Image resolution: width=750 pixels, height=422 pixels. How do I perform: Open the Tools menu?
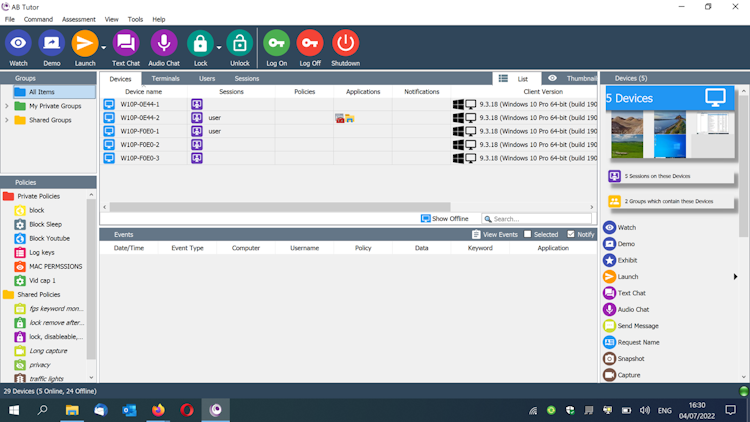135,20
